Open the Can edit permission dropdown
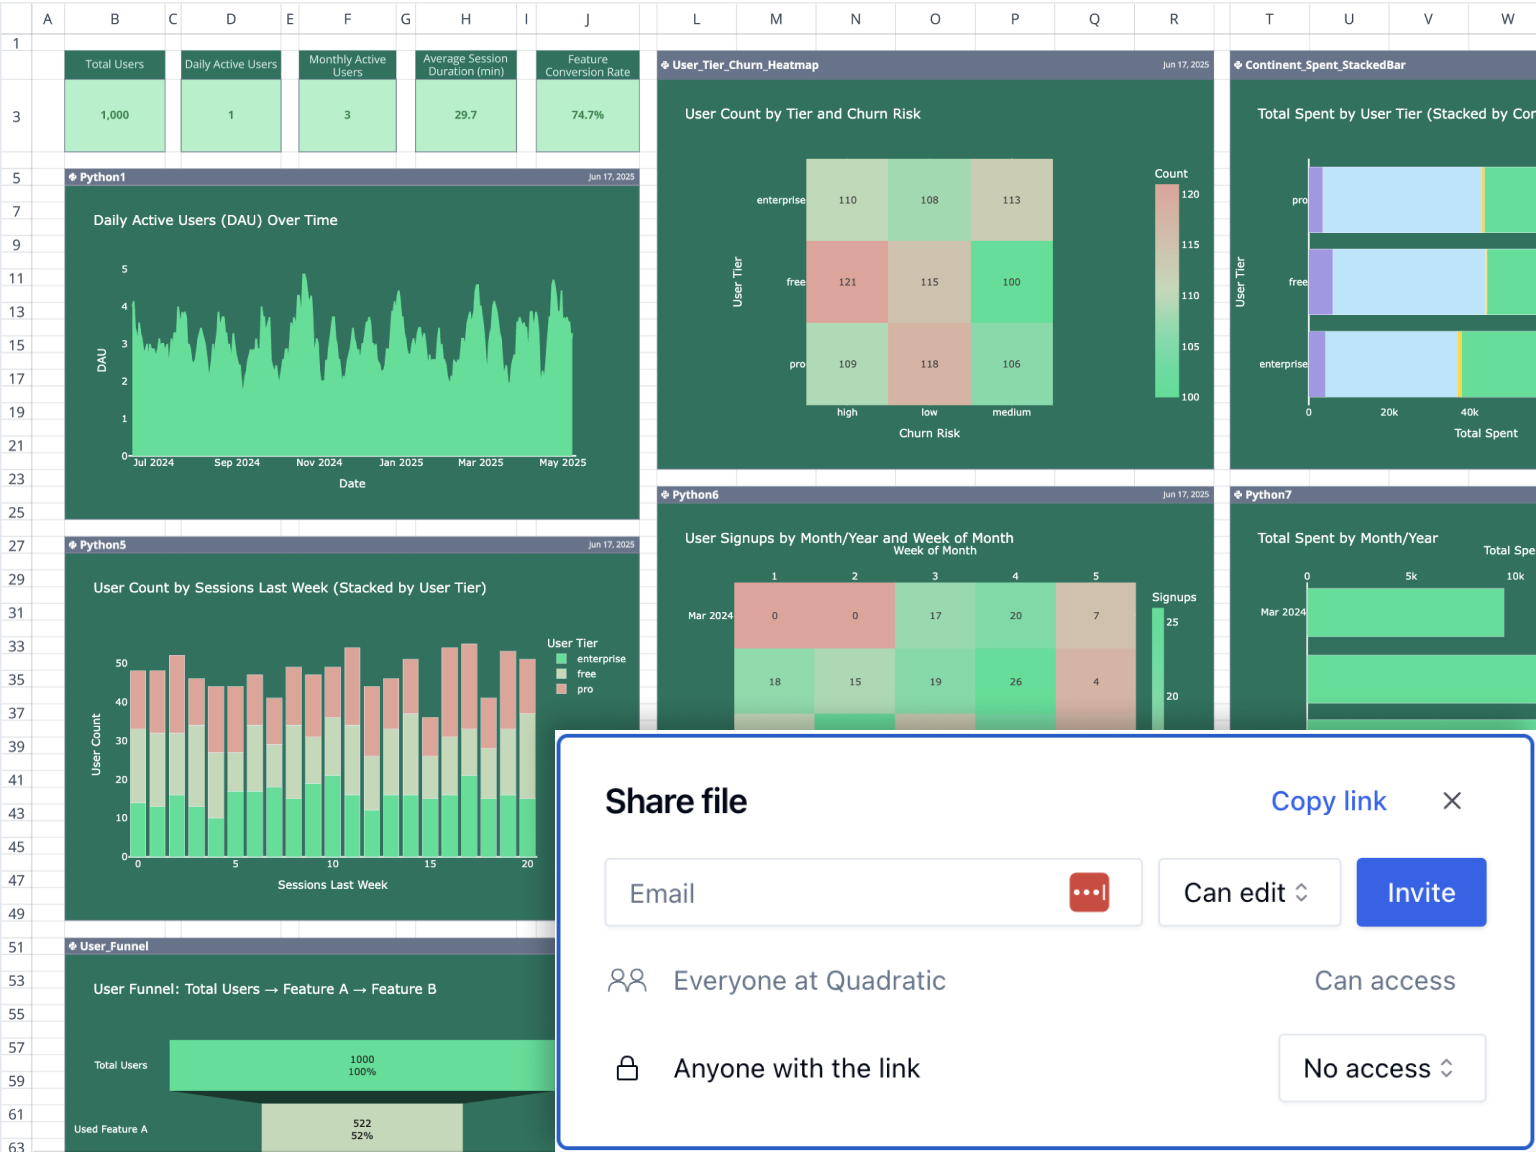This screenshot has width=1536, height=1152. pos(1249,892)
